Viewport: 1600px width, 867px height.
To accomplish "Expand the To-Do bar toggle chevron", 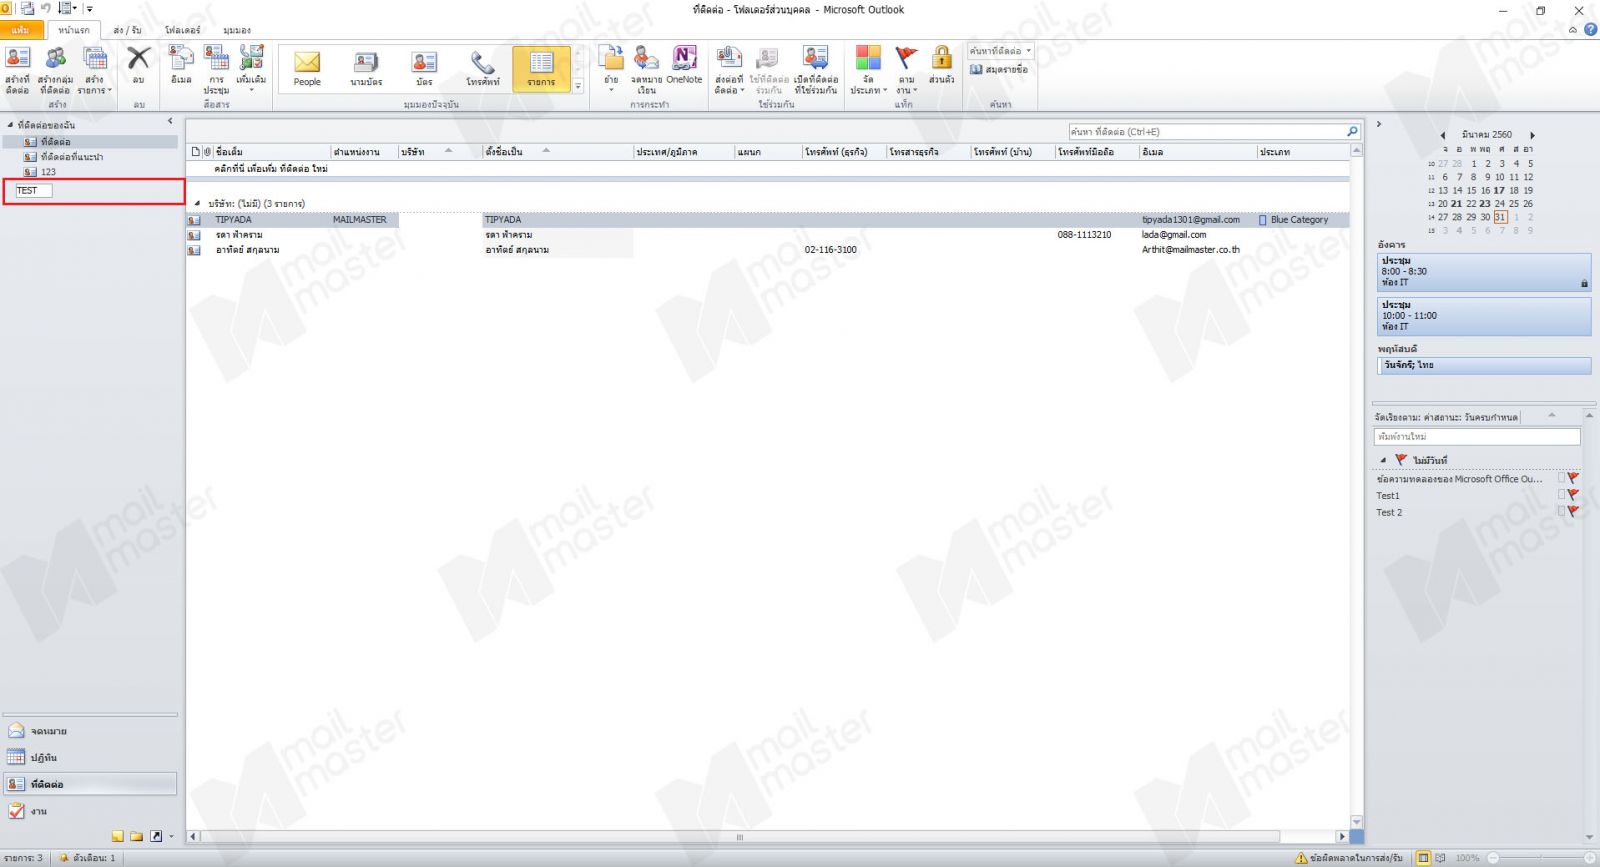I will 1378,124.
